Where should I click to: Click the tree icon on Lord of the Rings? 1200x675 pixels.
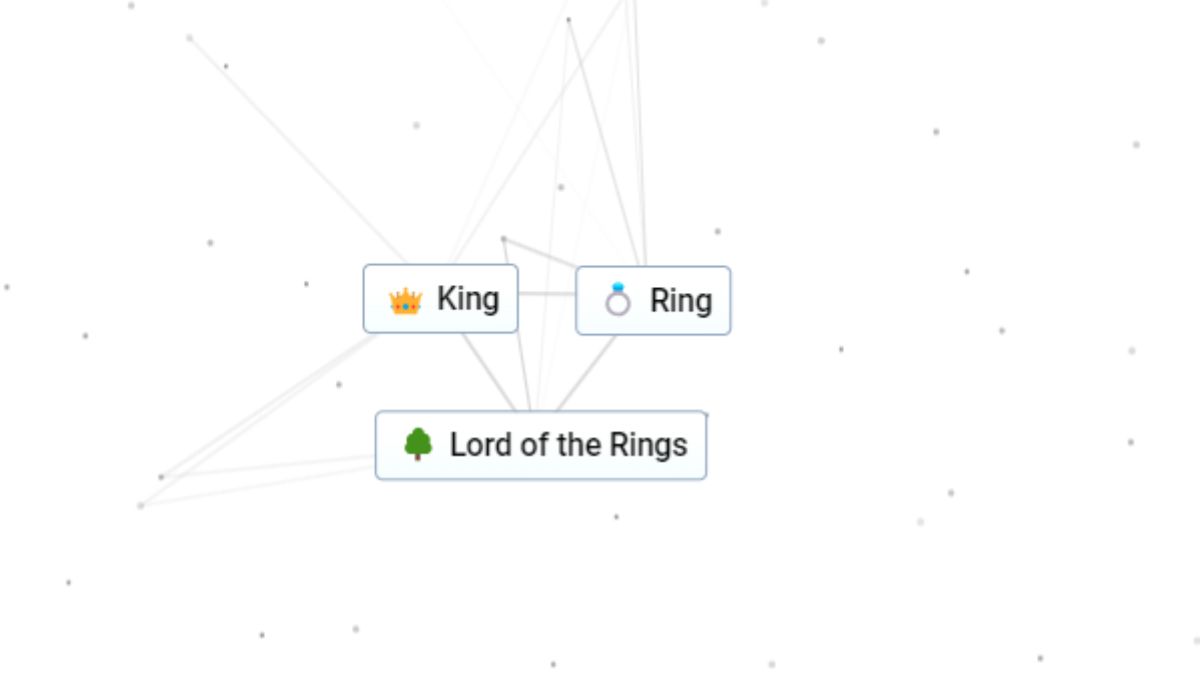[418, 444]
